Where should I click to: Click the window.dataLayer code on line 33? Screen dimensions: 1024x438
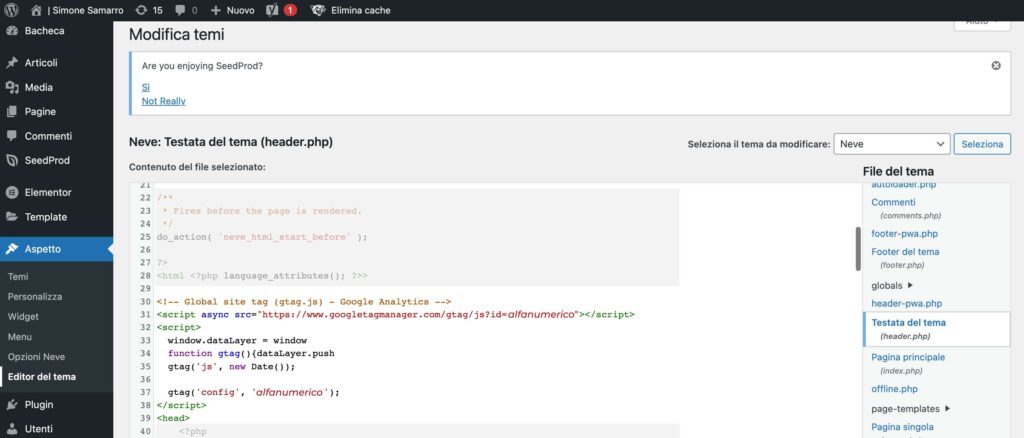pyautogui.click(x=237, y=340)
